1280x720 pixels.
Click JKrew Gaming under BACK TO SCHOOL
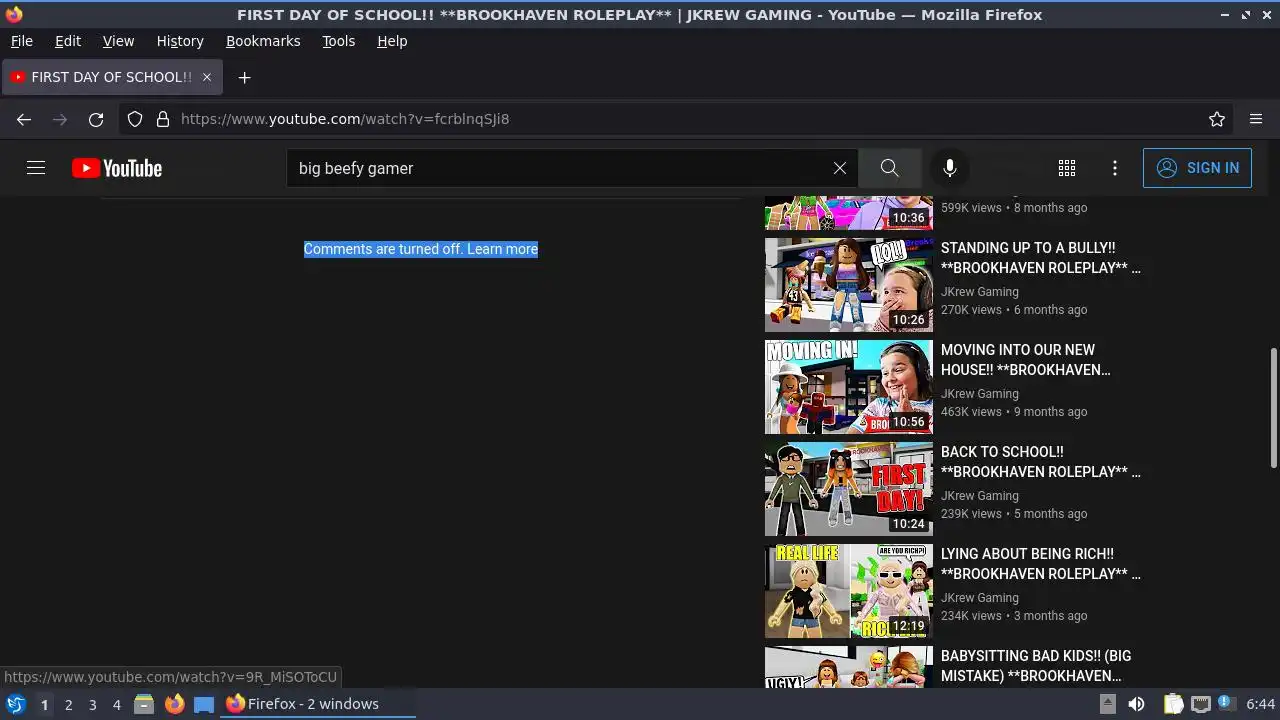pyautogui.click(x=980, y=496)
